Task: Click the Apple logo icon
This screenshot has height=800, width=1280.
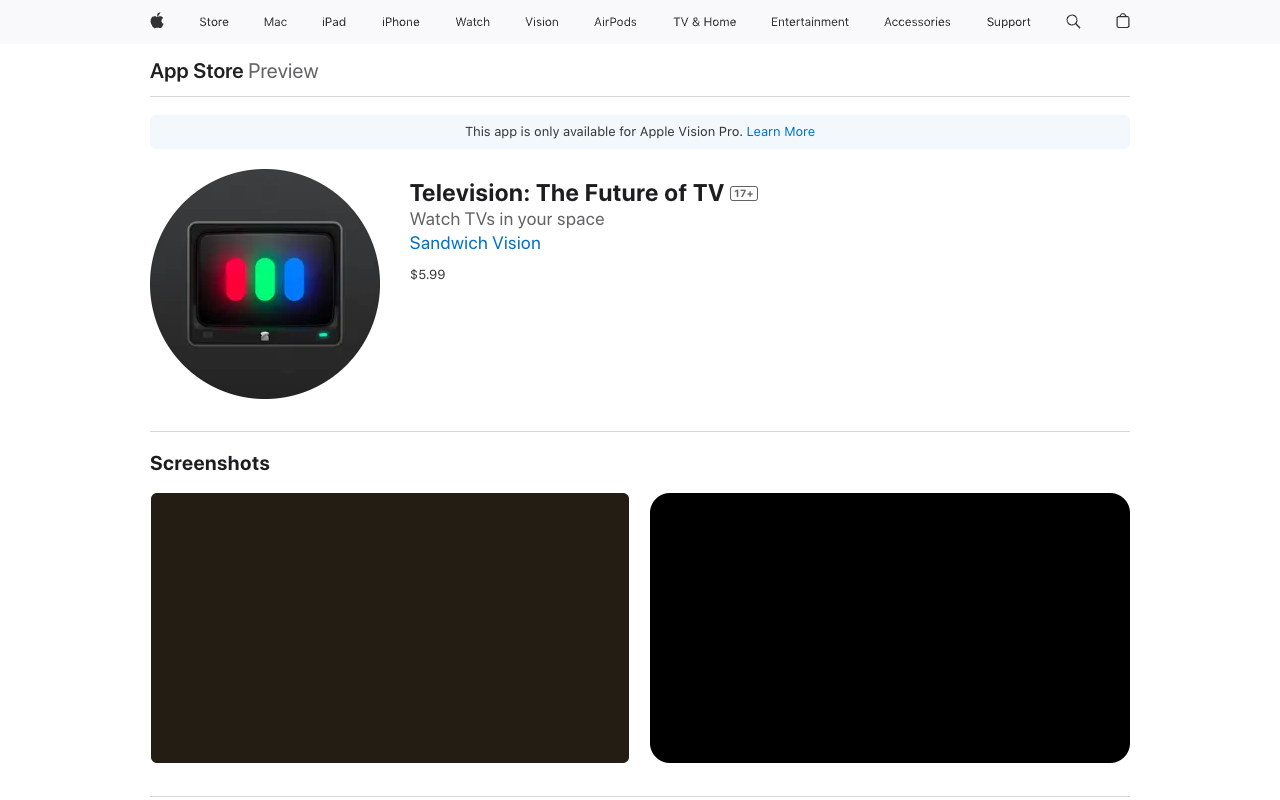Action: pos(157,21)
